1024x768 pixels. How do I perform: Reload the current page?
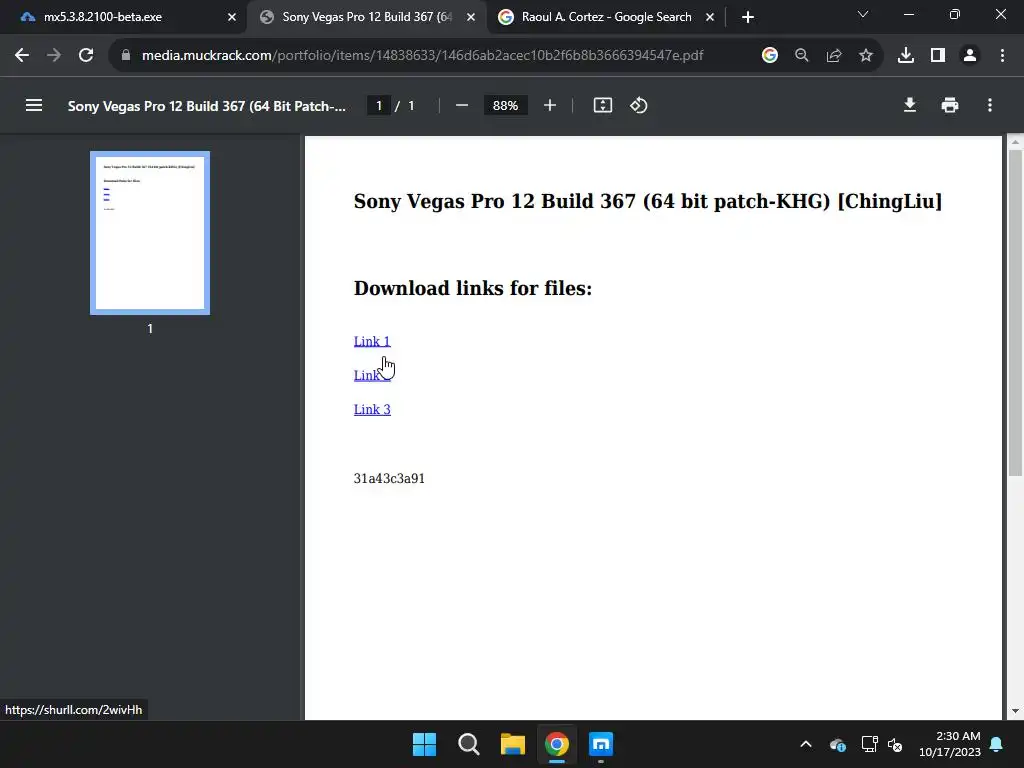point(86,56)
